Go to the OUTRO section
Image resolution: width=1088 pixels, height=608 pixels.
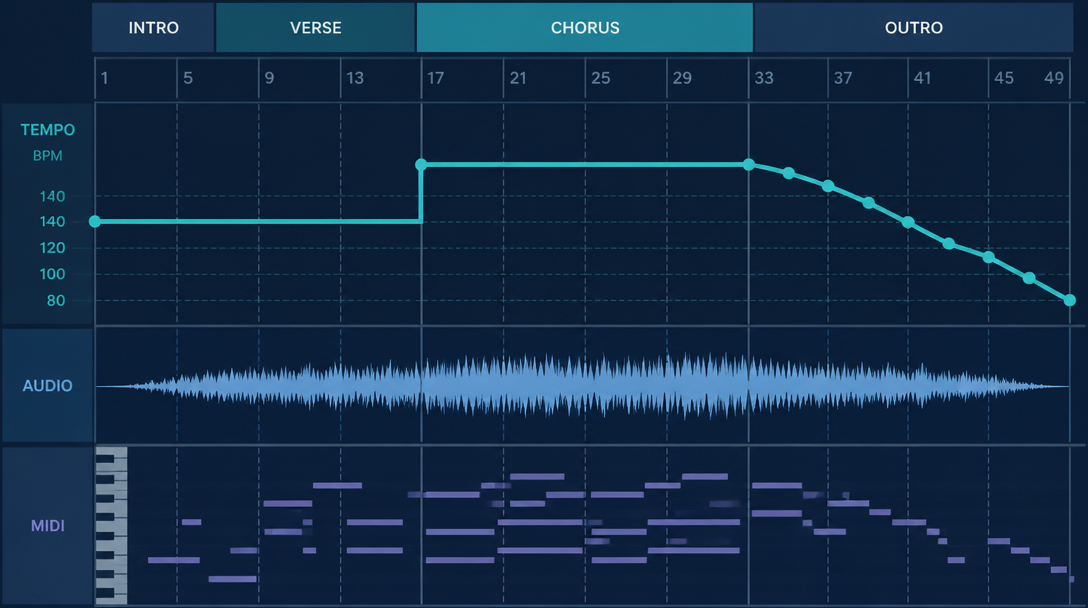913,28
